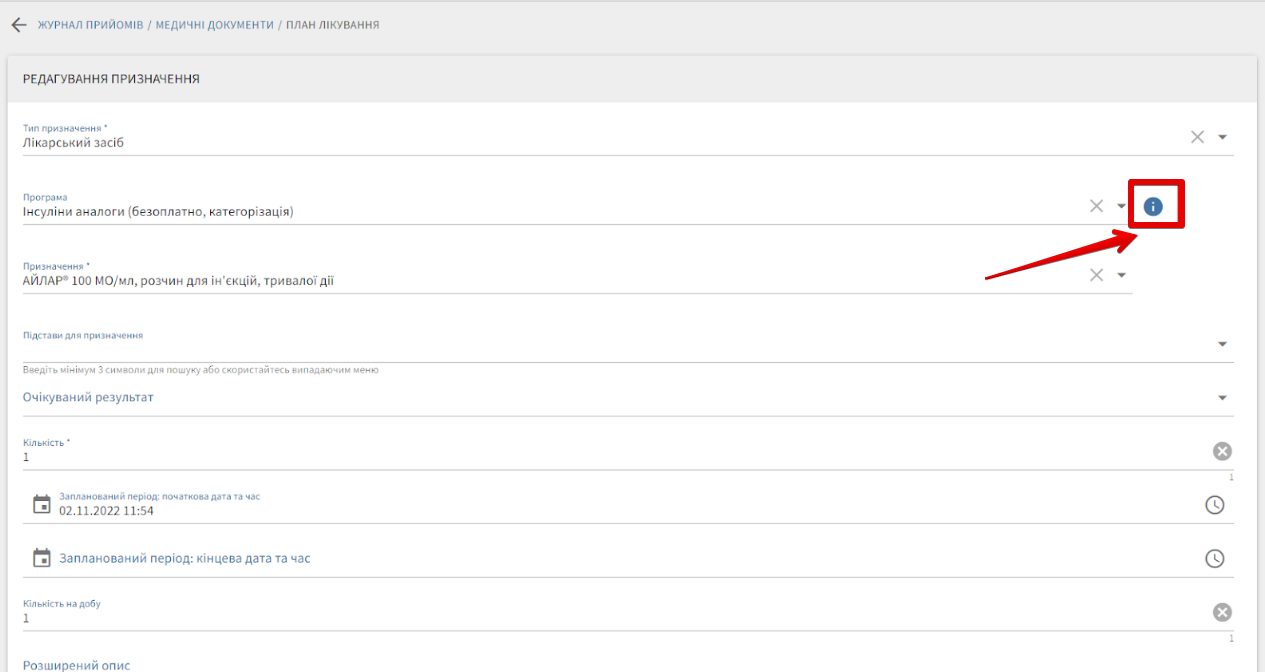Go to Медичні документи breadcrumb
This screenshot has height=672, width=1265.
[214, 25]
